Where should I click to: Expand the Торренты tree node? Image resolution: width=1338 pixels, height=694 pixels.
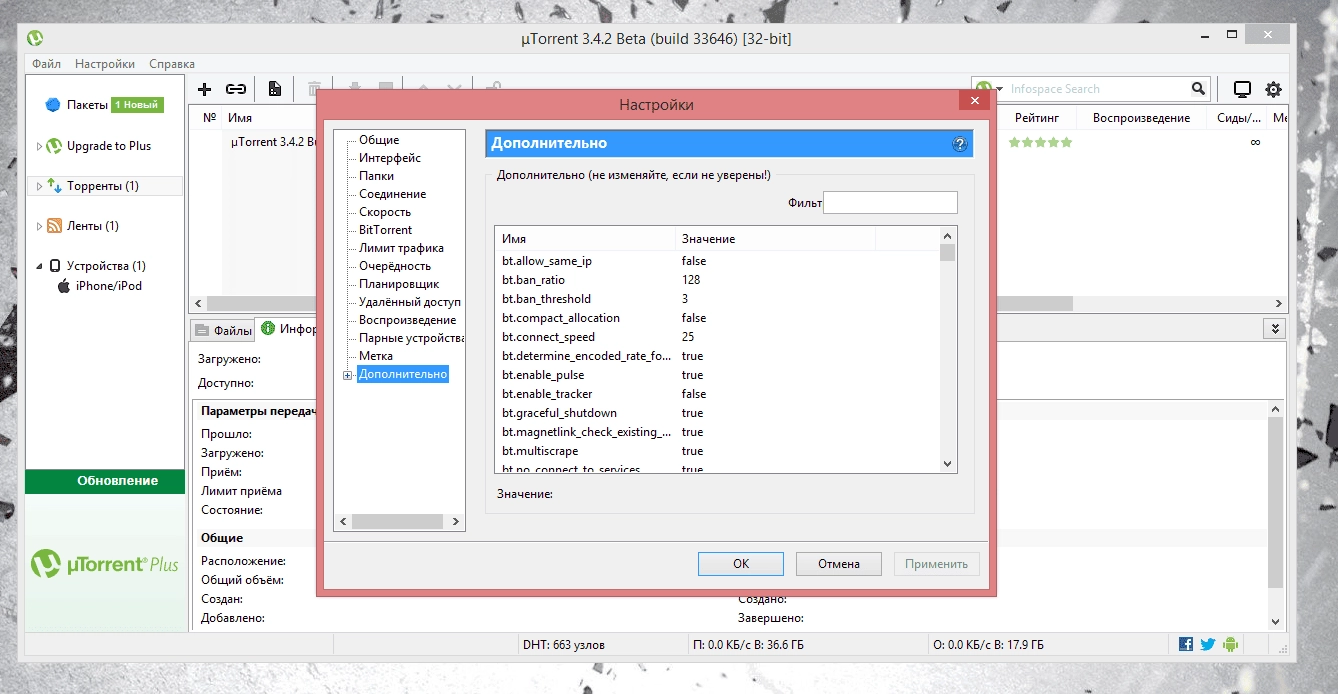click(40, 186)
